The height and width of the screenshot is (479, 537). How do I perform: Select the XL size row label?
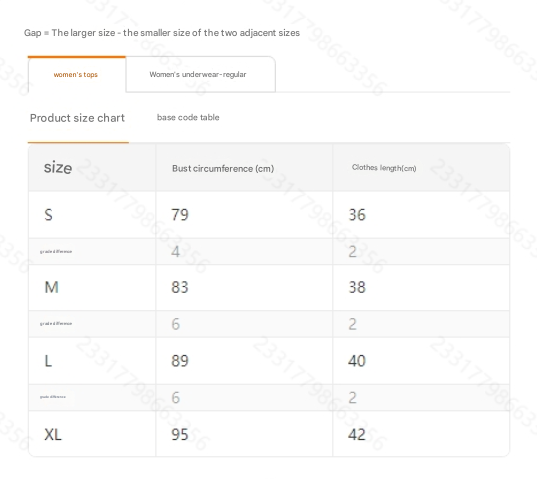click(53, 435)
